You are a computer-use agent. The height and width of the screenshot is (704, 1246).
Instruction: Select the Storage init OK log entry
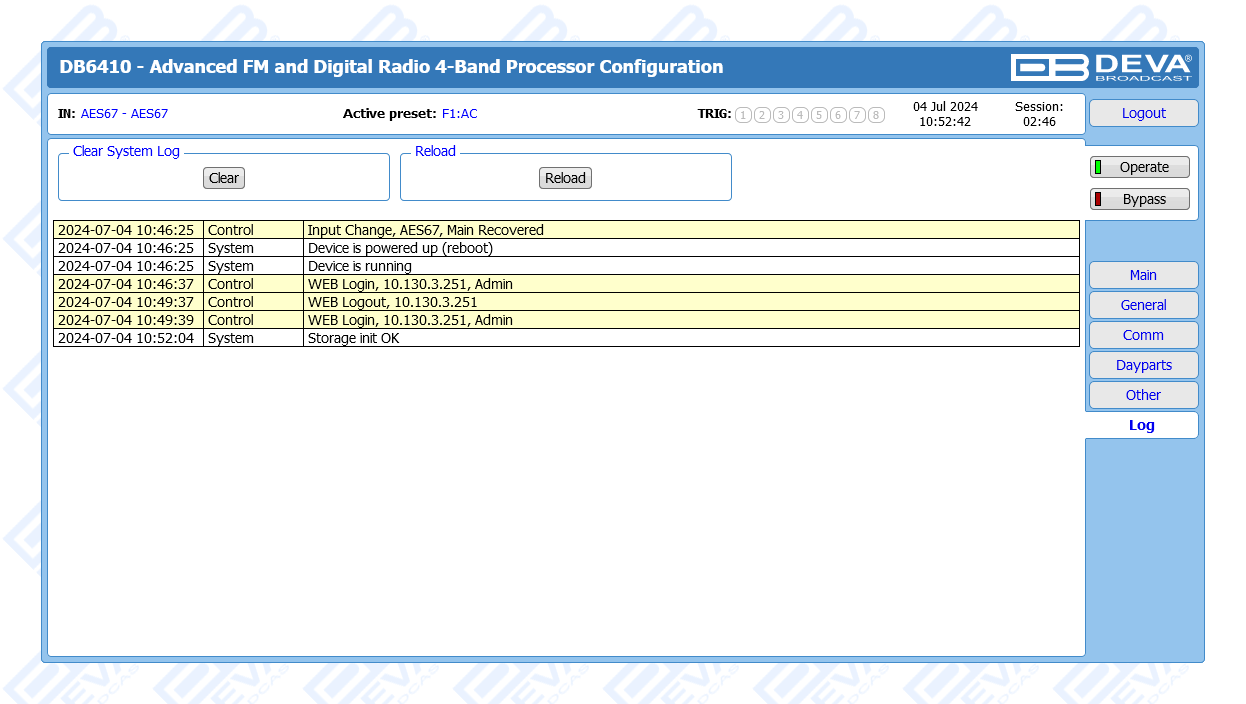tap(353, 338)
